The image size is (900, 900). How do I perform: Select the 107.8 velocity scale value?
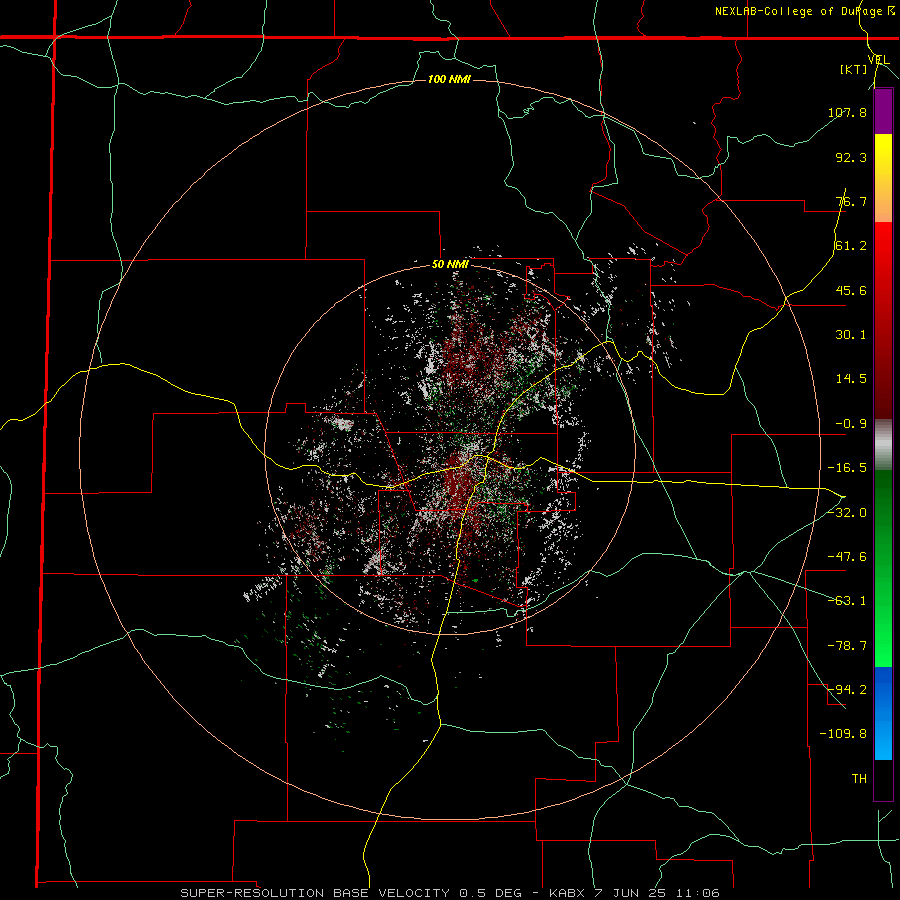pos(847,112)
